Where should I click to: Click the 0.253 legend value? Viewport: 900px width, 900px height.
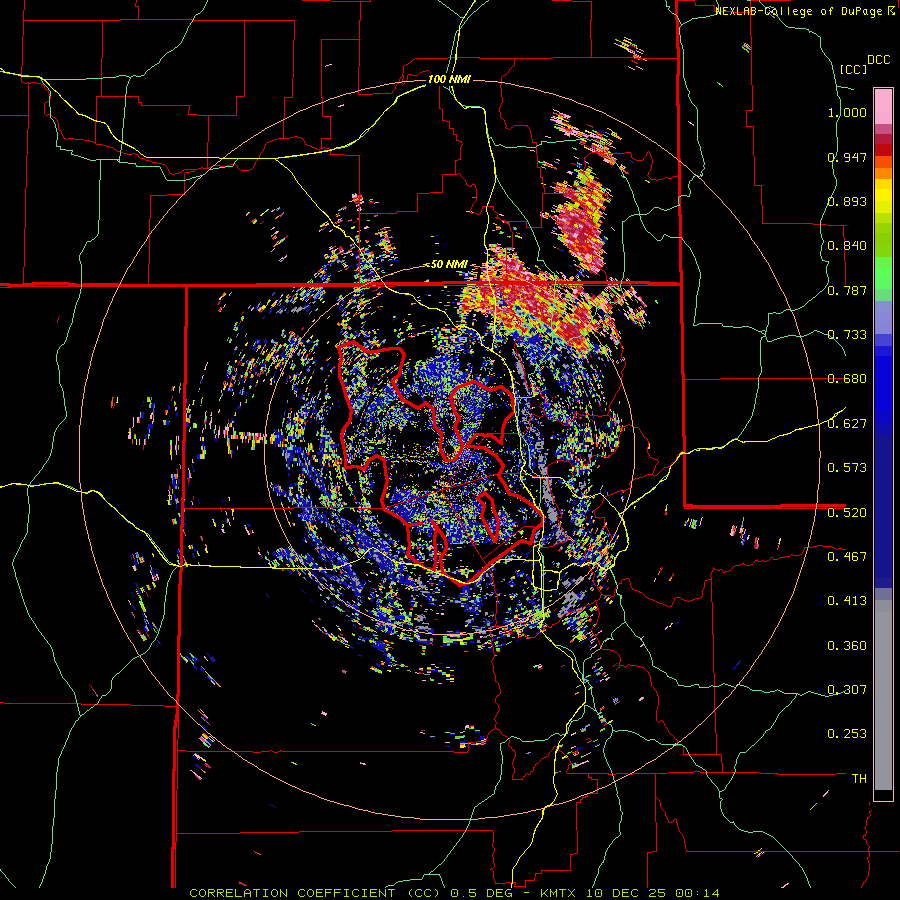[x=847, y=734]
